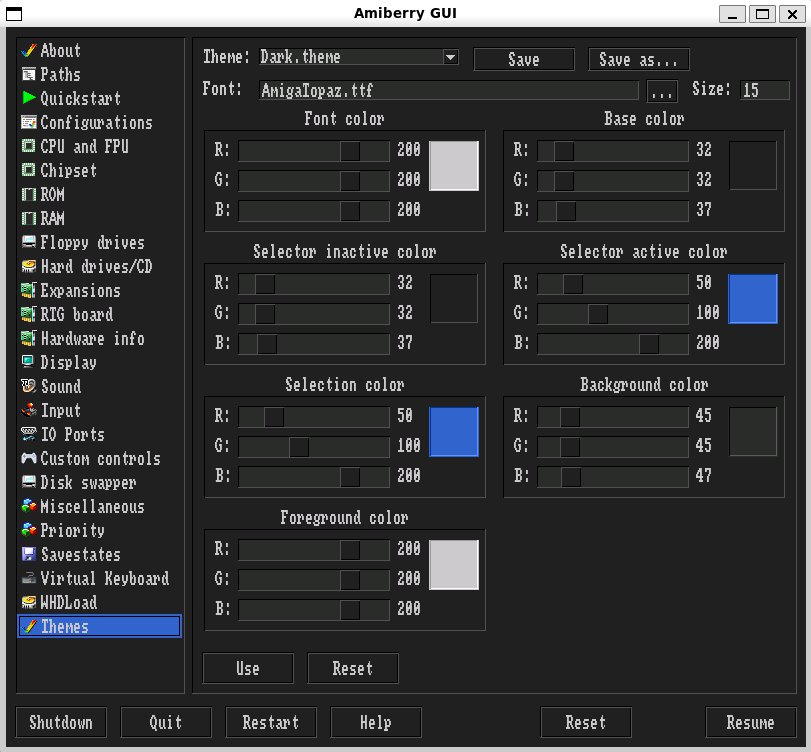Image resolution: width=811 pixels, height=752 pixels.
Task: Click the CPU and FPU chip icon
Action: point(29,146)
